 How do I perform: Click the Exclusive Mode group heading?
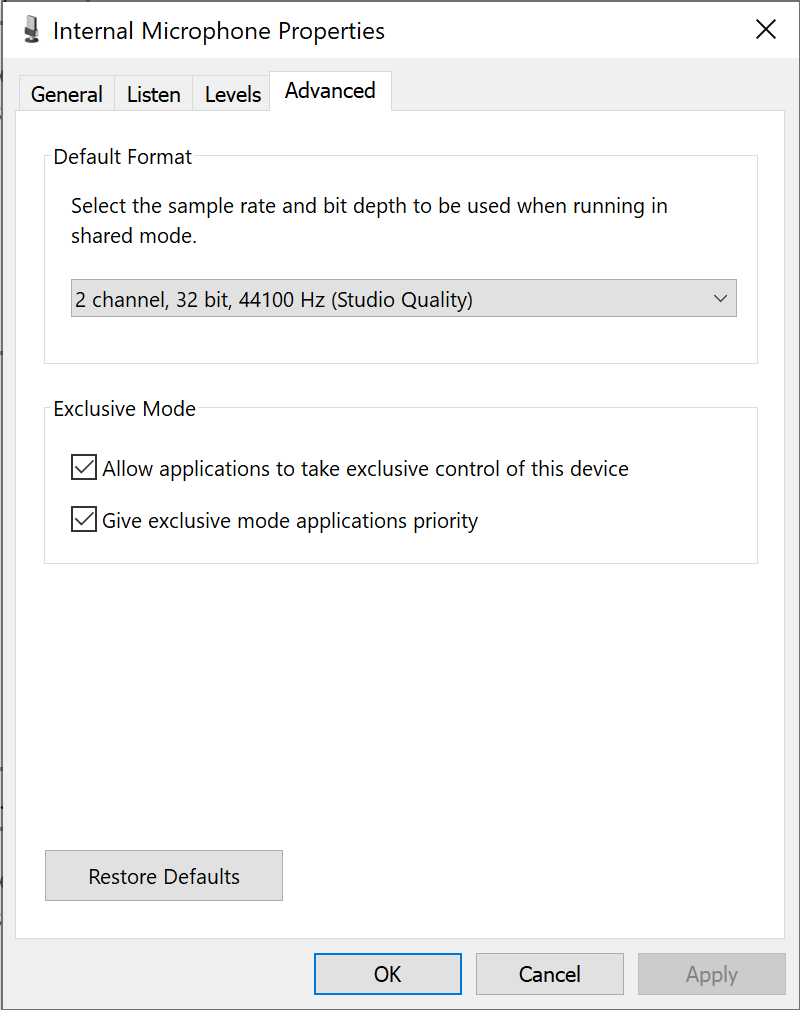click(124, 408)
